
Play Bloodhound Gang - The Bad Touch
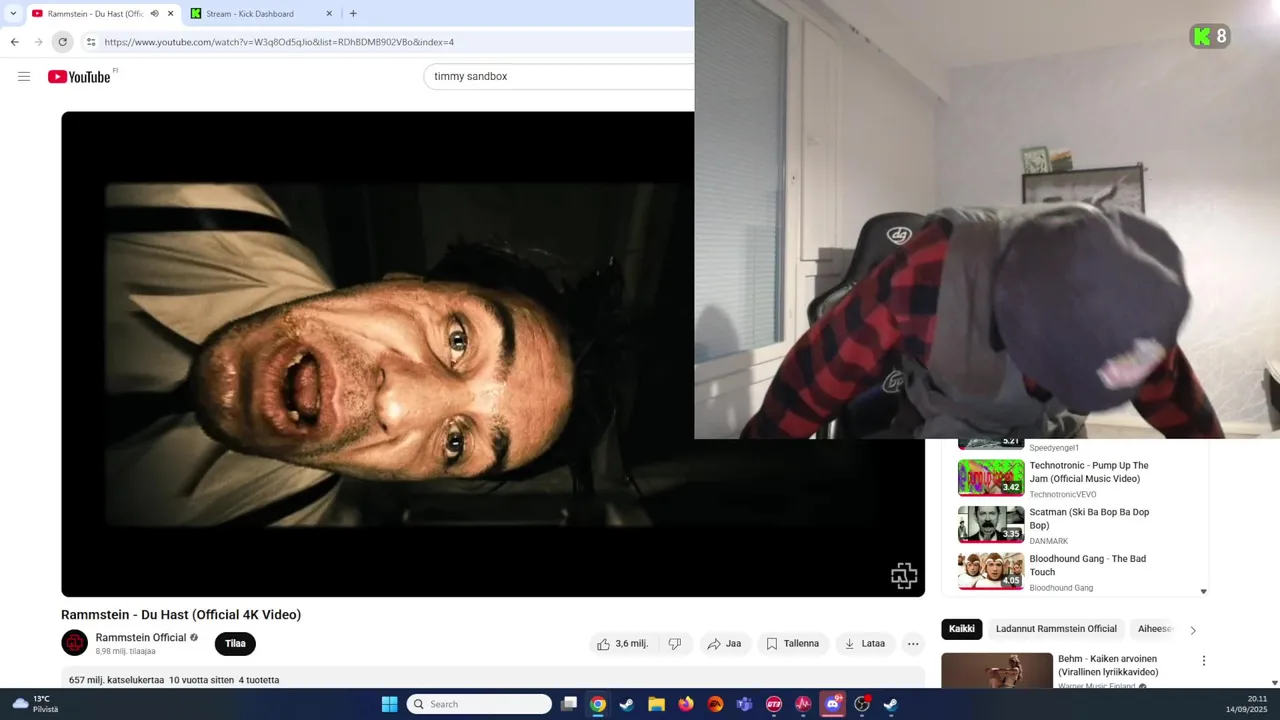(1088, 565)
